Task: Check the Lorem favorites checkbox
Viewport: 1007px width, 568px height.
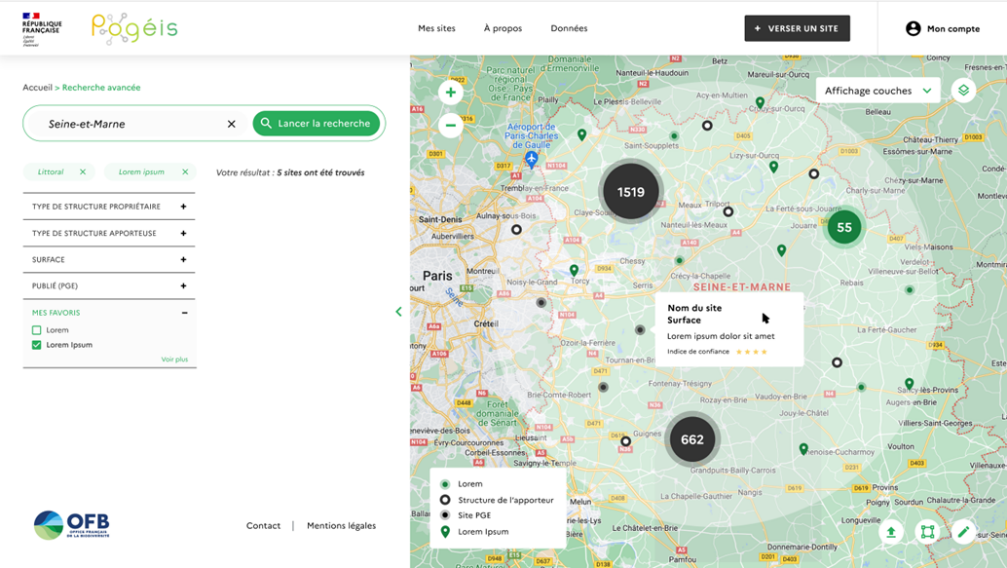Action: [x=37, y=330]
